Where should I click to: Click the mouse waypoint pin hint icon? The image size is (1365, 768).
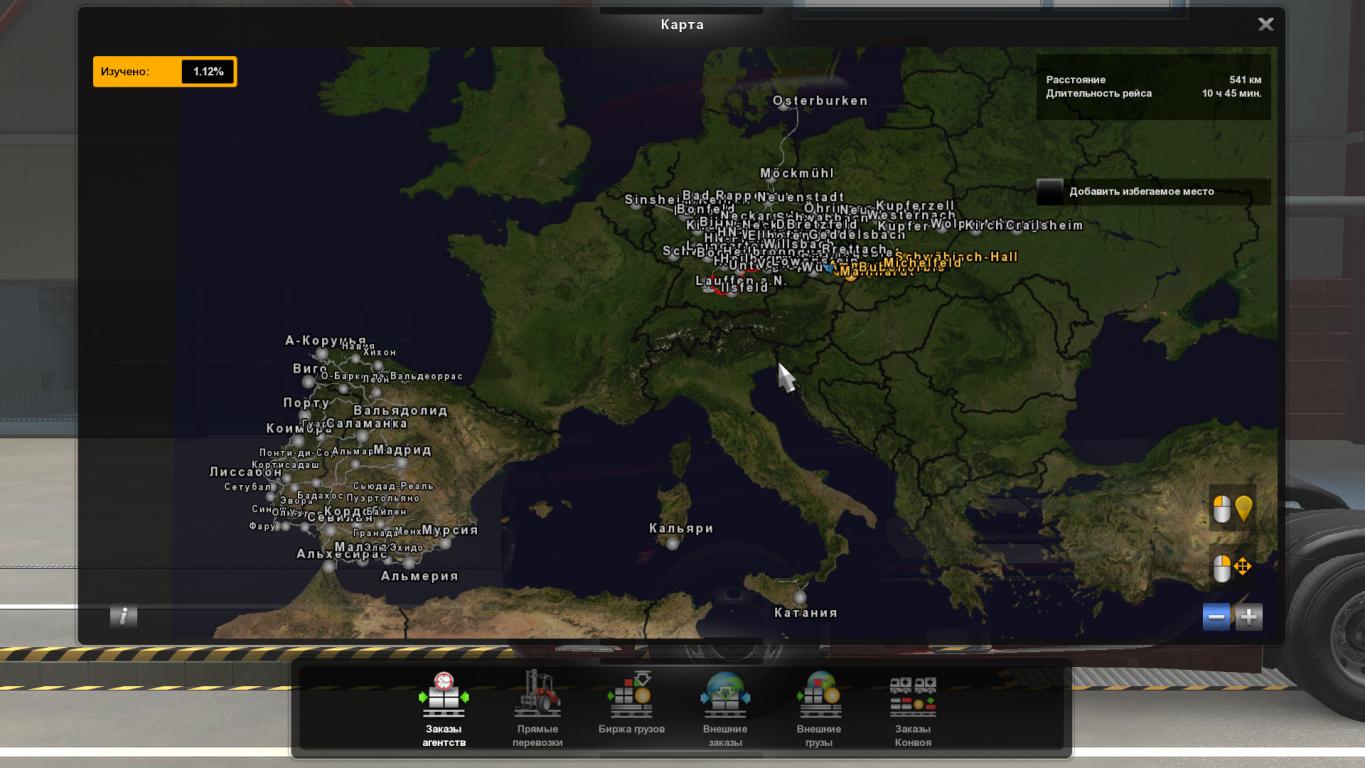click(1232, 510)
